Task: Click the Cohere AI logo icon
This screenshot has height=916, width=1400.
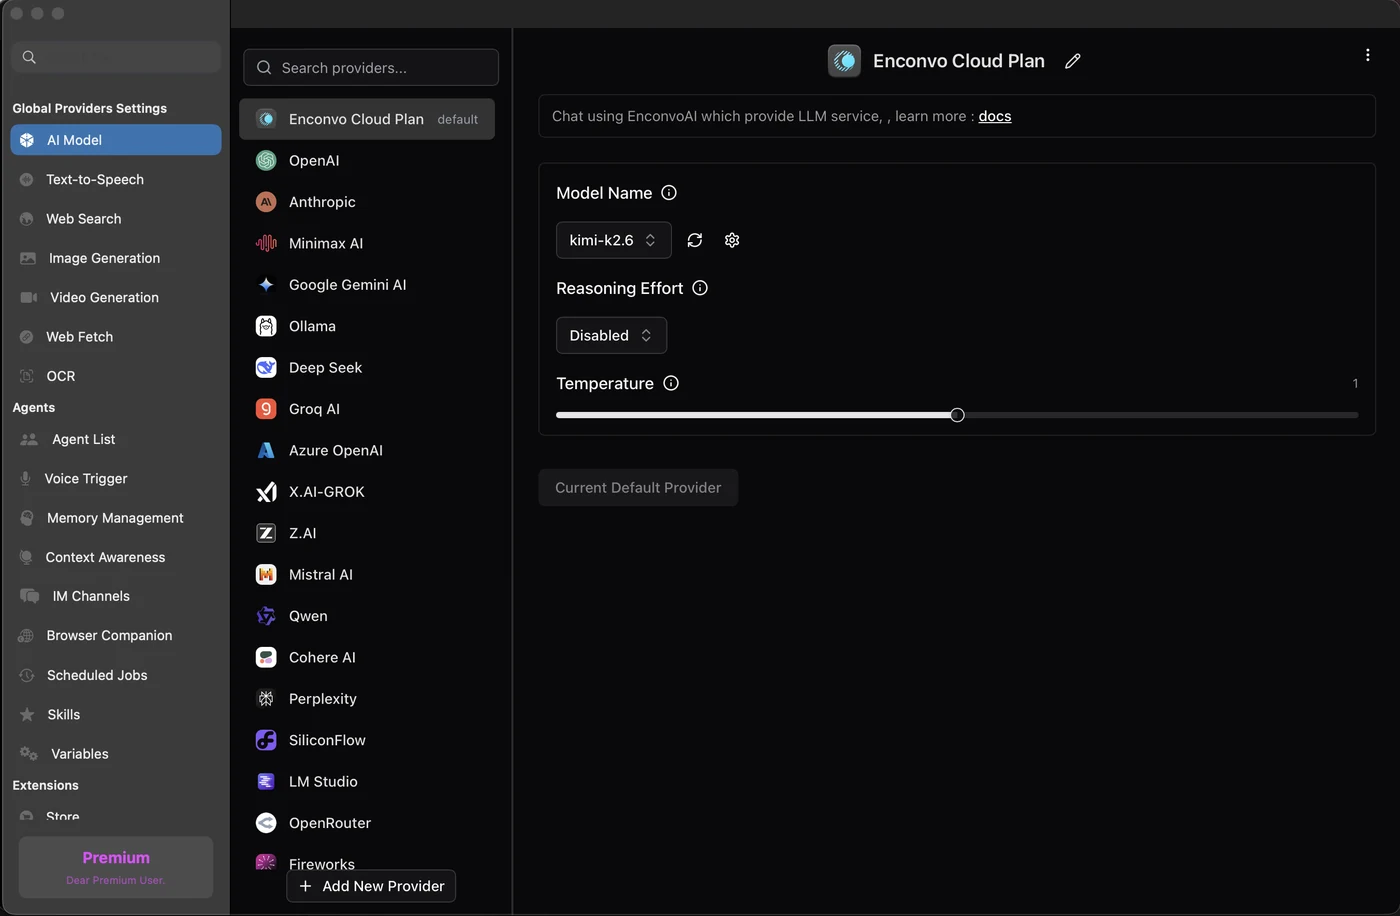Action: 266,657
